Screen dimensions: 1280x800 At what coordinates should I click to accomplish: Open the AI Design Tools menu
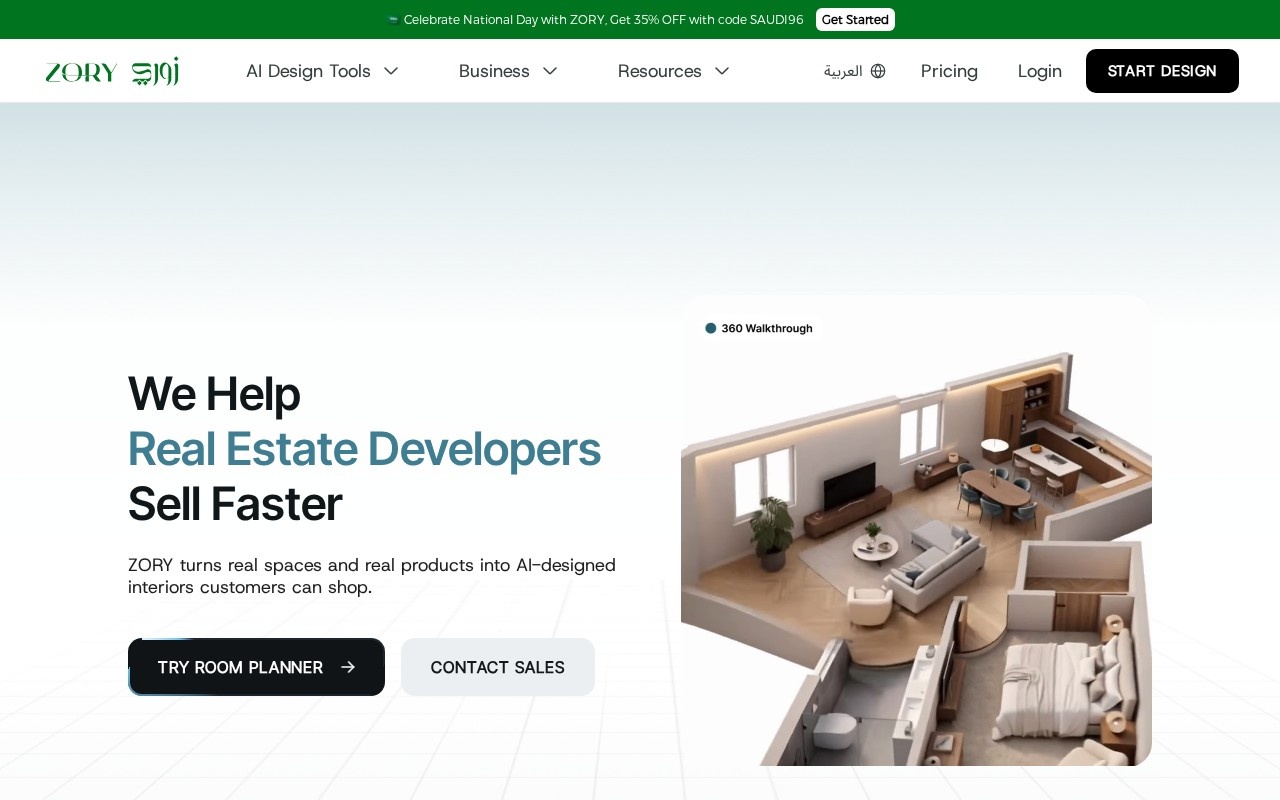[x=322, y=71]
